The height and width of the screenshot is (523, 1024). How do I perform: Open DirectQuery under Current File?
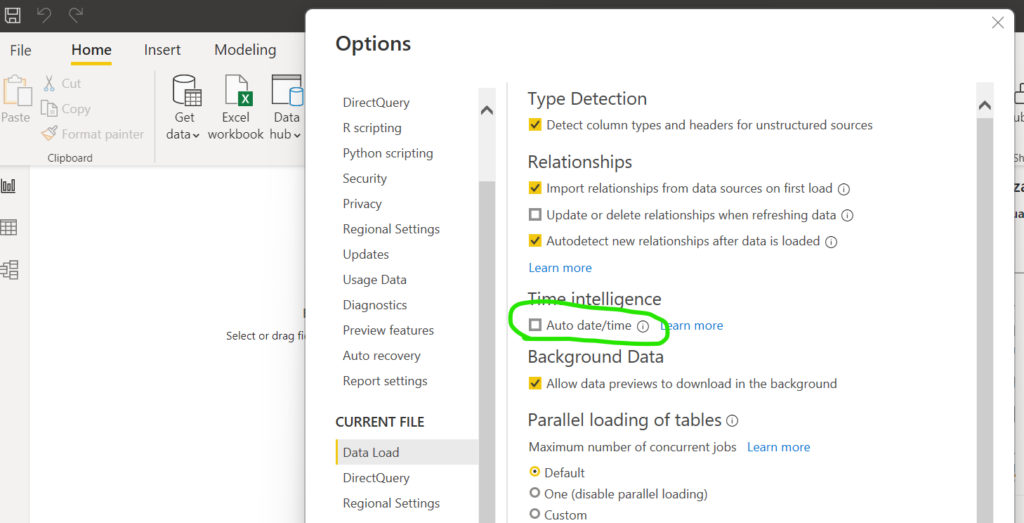coord(376,478)
